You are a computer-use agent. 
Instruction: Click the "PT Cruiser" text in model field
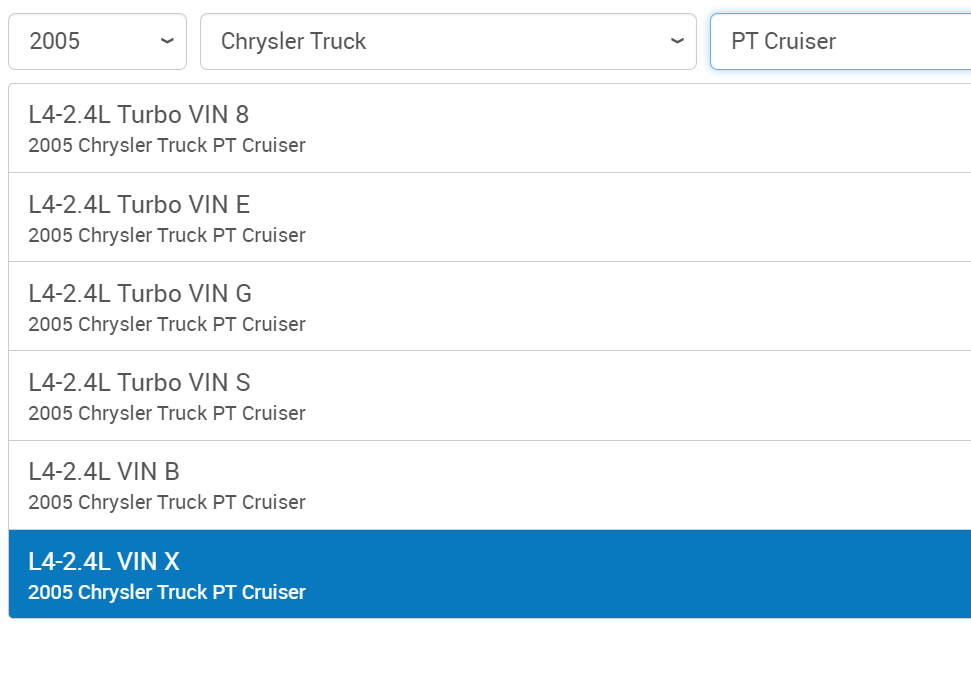click(x=784, y=41)
